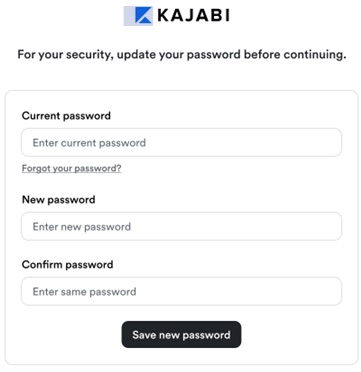This screenshot has height=372, width=361.
Task: Click the security update heading text
Action: [x=181, y=55]
